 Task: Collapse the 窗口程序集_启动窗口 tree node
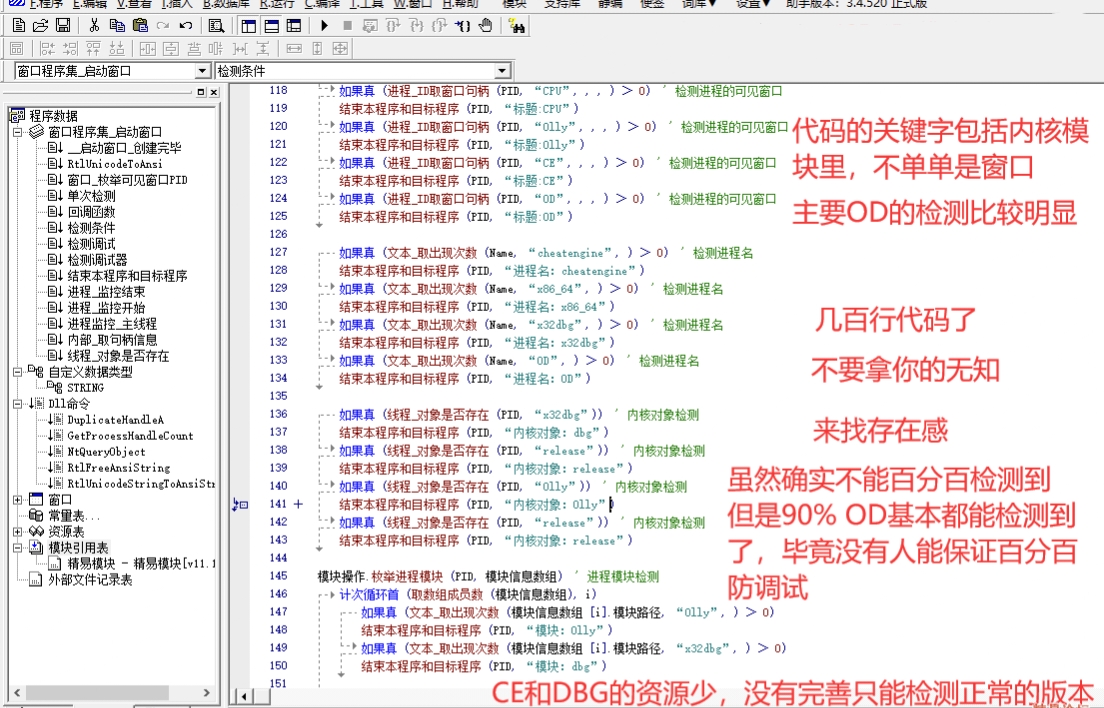pos(18,132)
